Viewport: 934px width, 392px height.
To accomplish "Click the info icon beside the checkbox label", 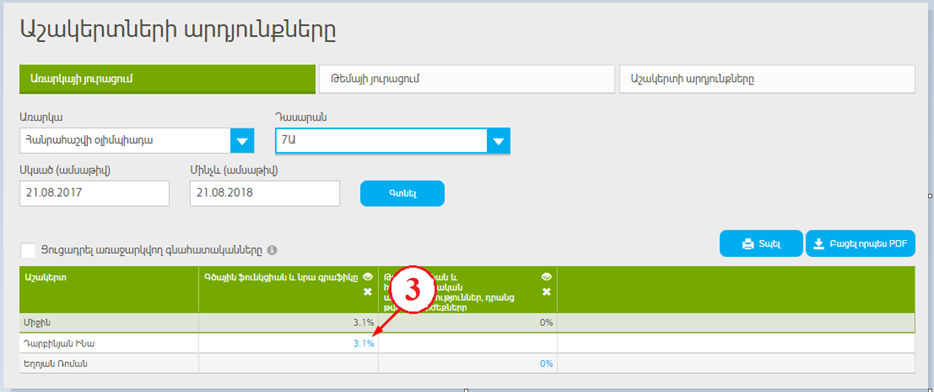I will pos(272,250).
